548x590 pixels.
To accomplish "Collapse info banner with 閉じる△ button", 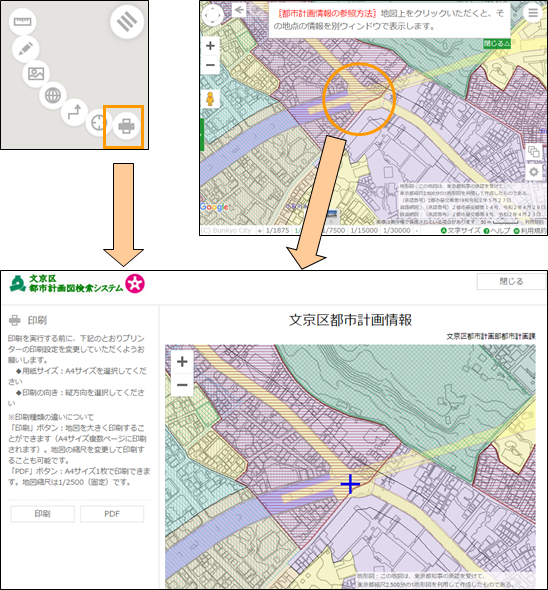I will tap(496, 44).
